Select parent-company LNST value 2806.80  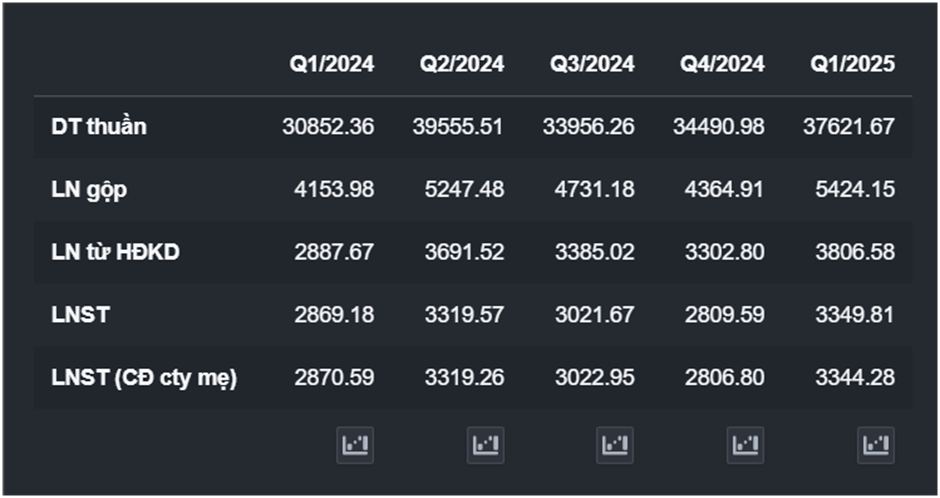pyautogui.click(x=724, y=378)
